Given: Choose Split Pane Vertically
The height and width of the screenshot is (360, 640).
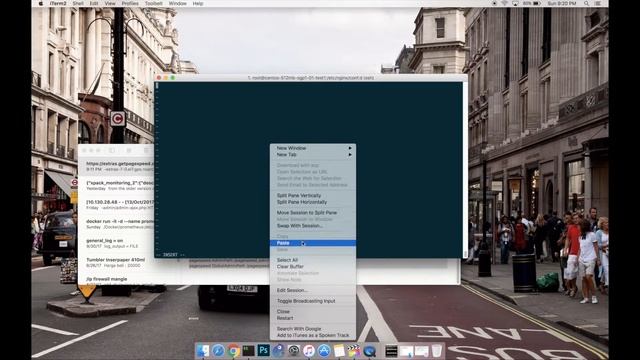Looking at the screenshot, I should [313, 196].
